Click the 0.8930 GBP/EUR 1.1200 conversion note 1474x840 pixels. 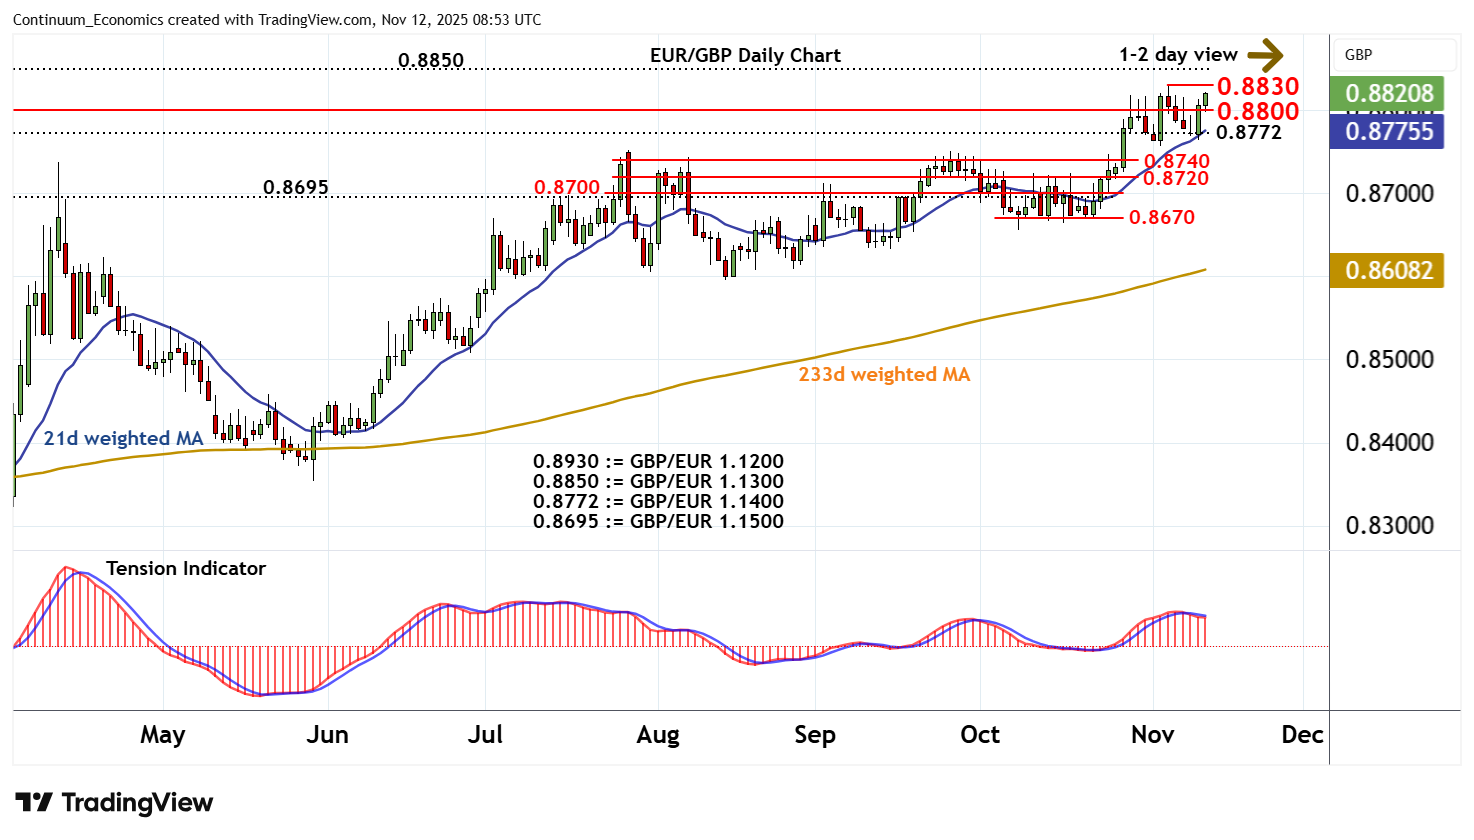658,462
